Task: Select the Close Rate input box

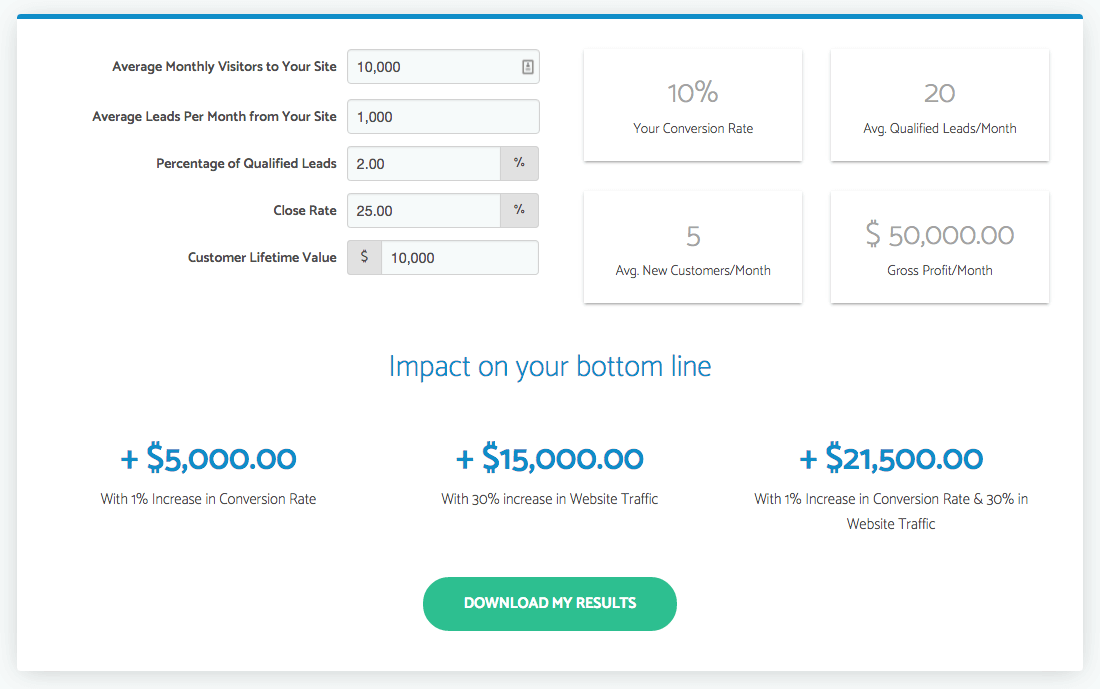Action: point(424,210)
